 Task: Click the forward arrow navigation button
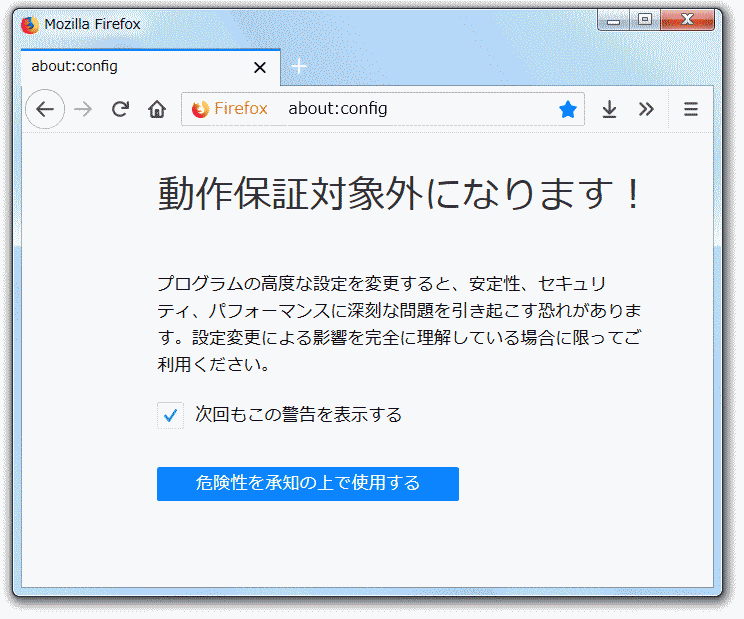(x=83, y=110)
